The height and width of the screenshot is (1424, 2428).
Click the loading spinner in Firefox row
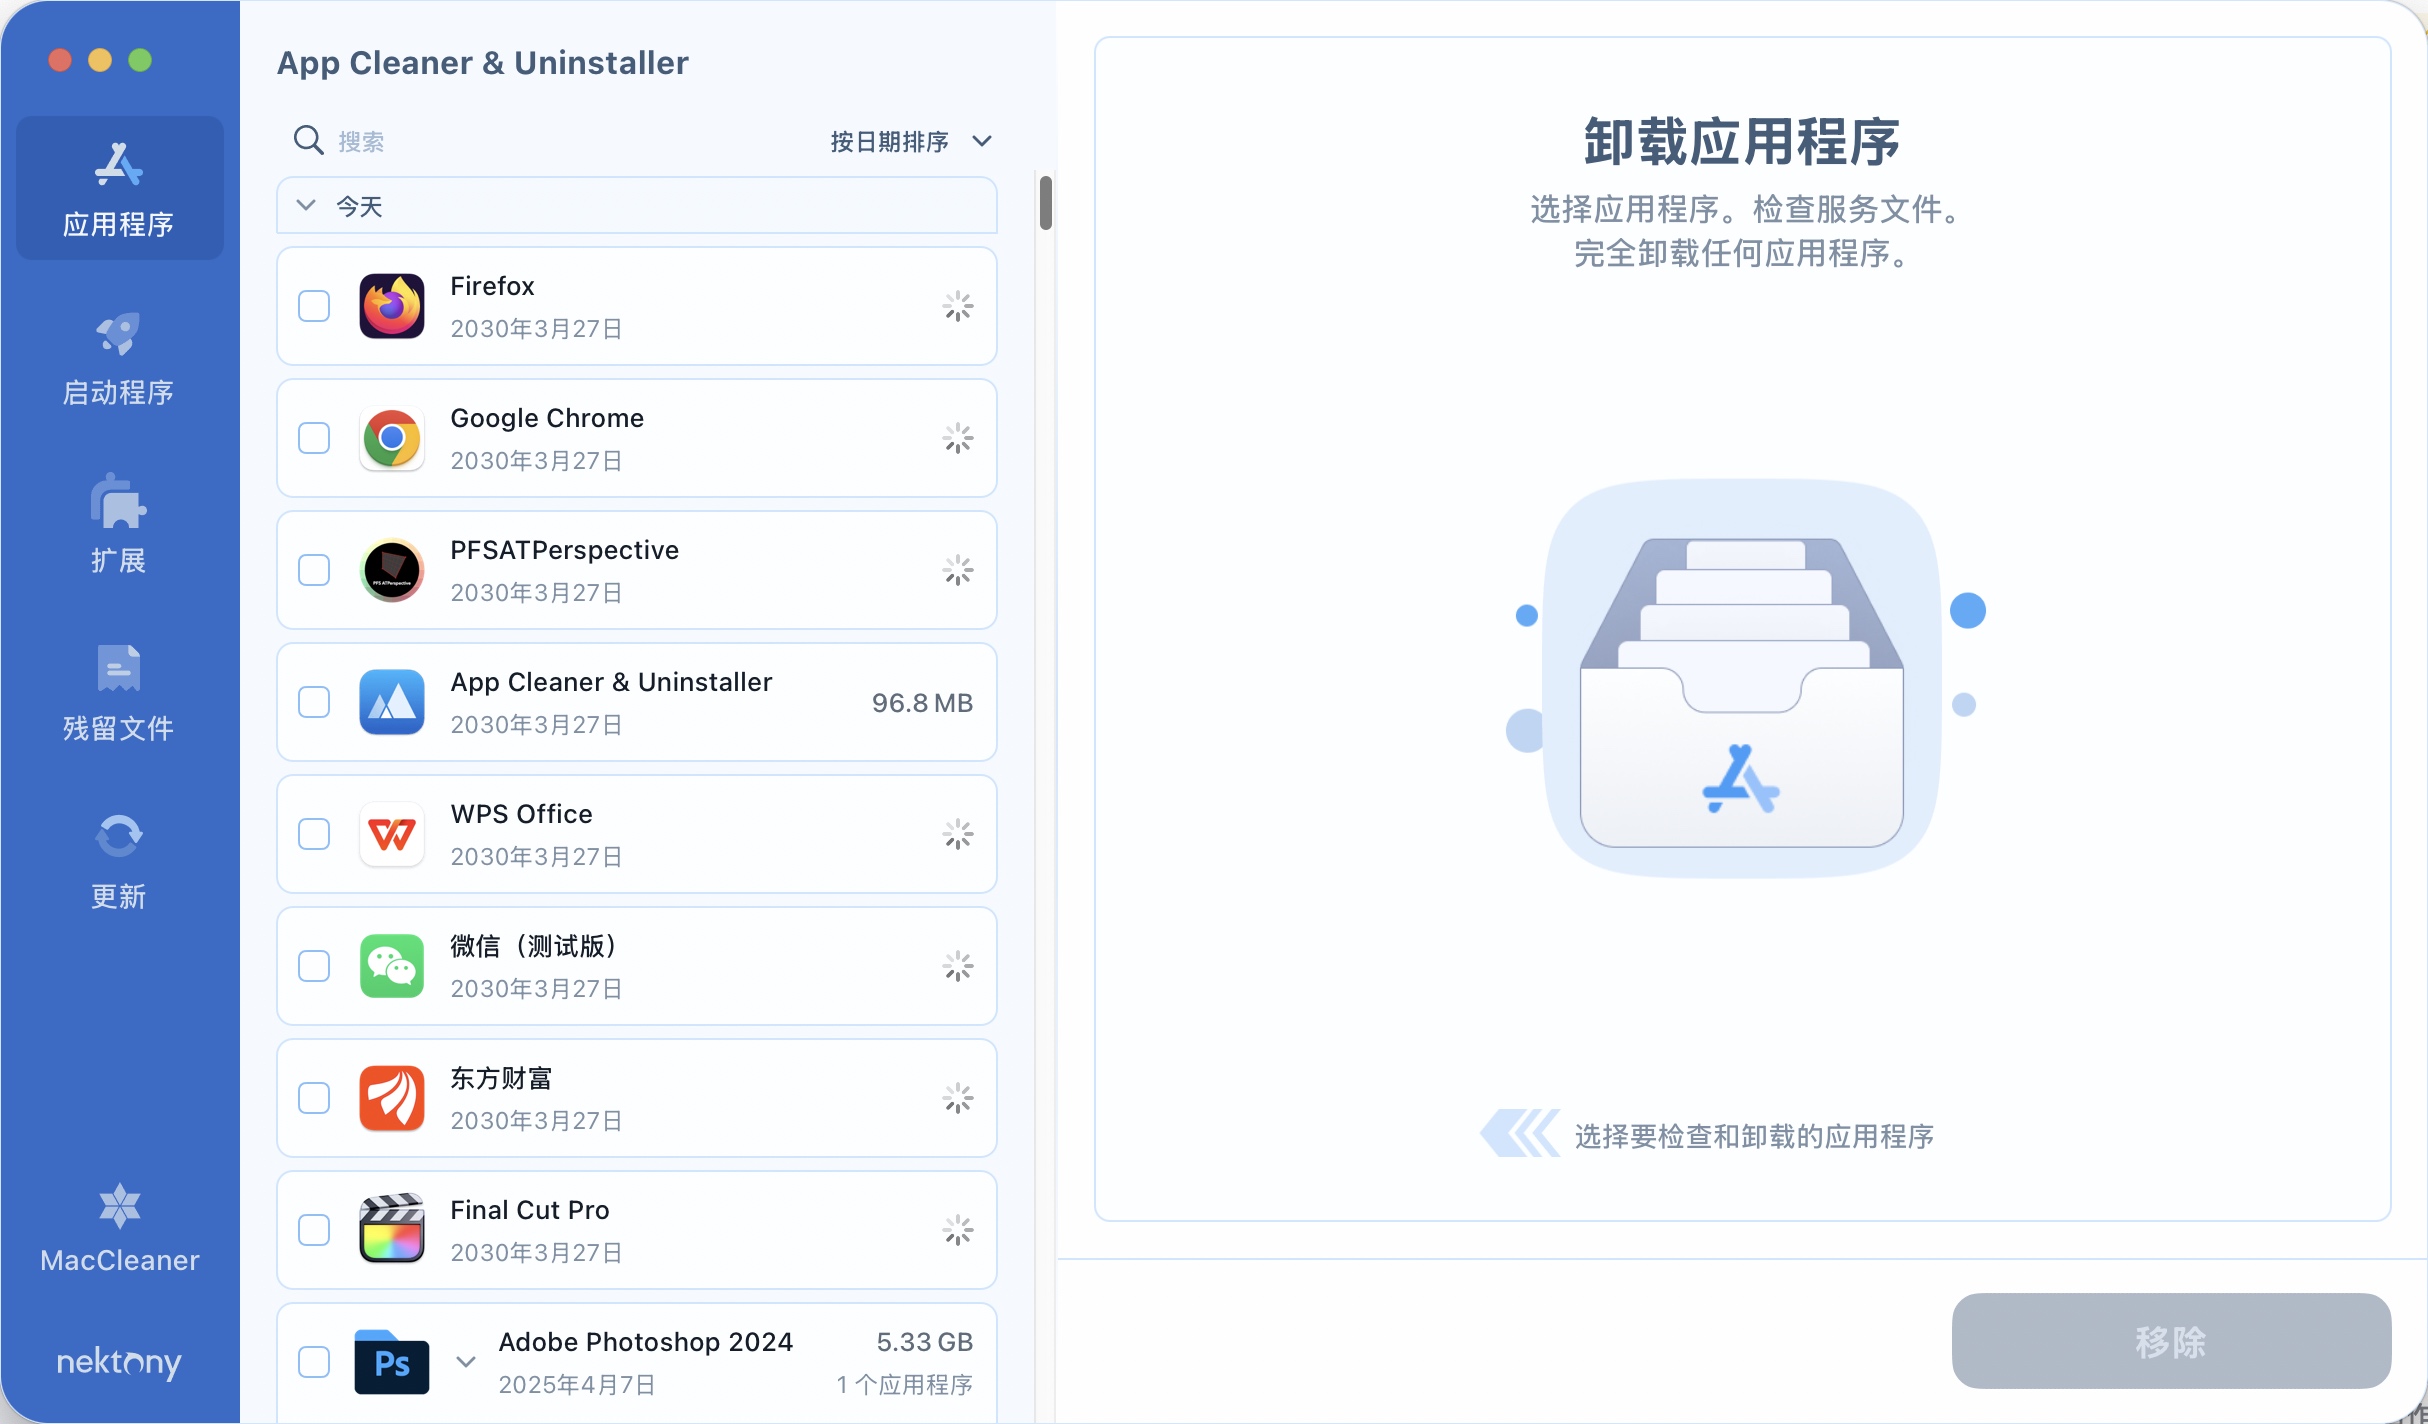958,306
